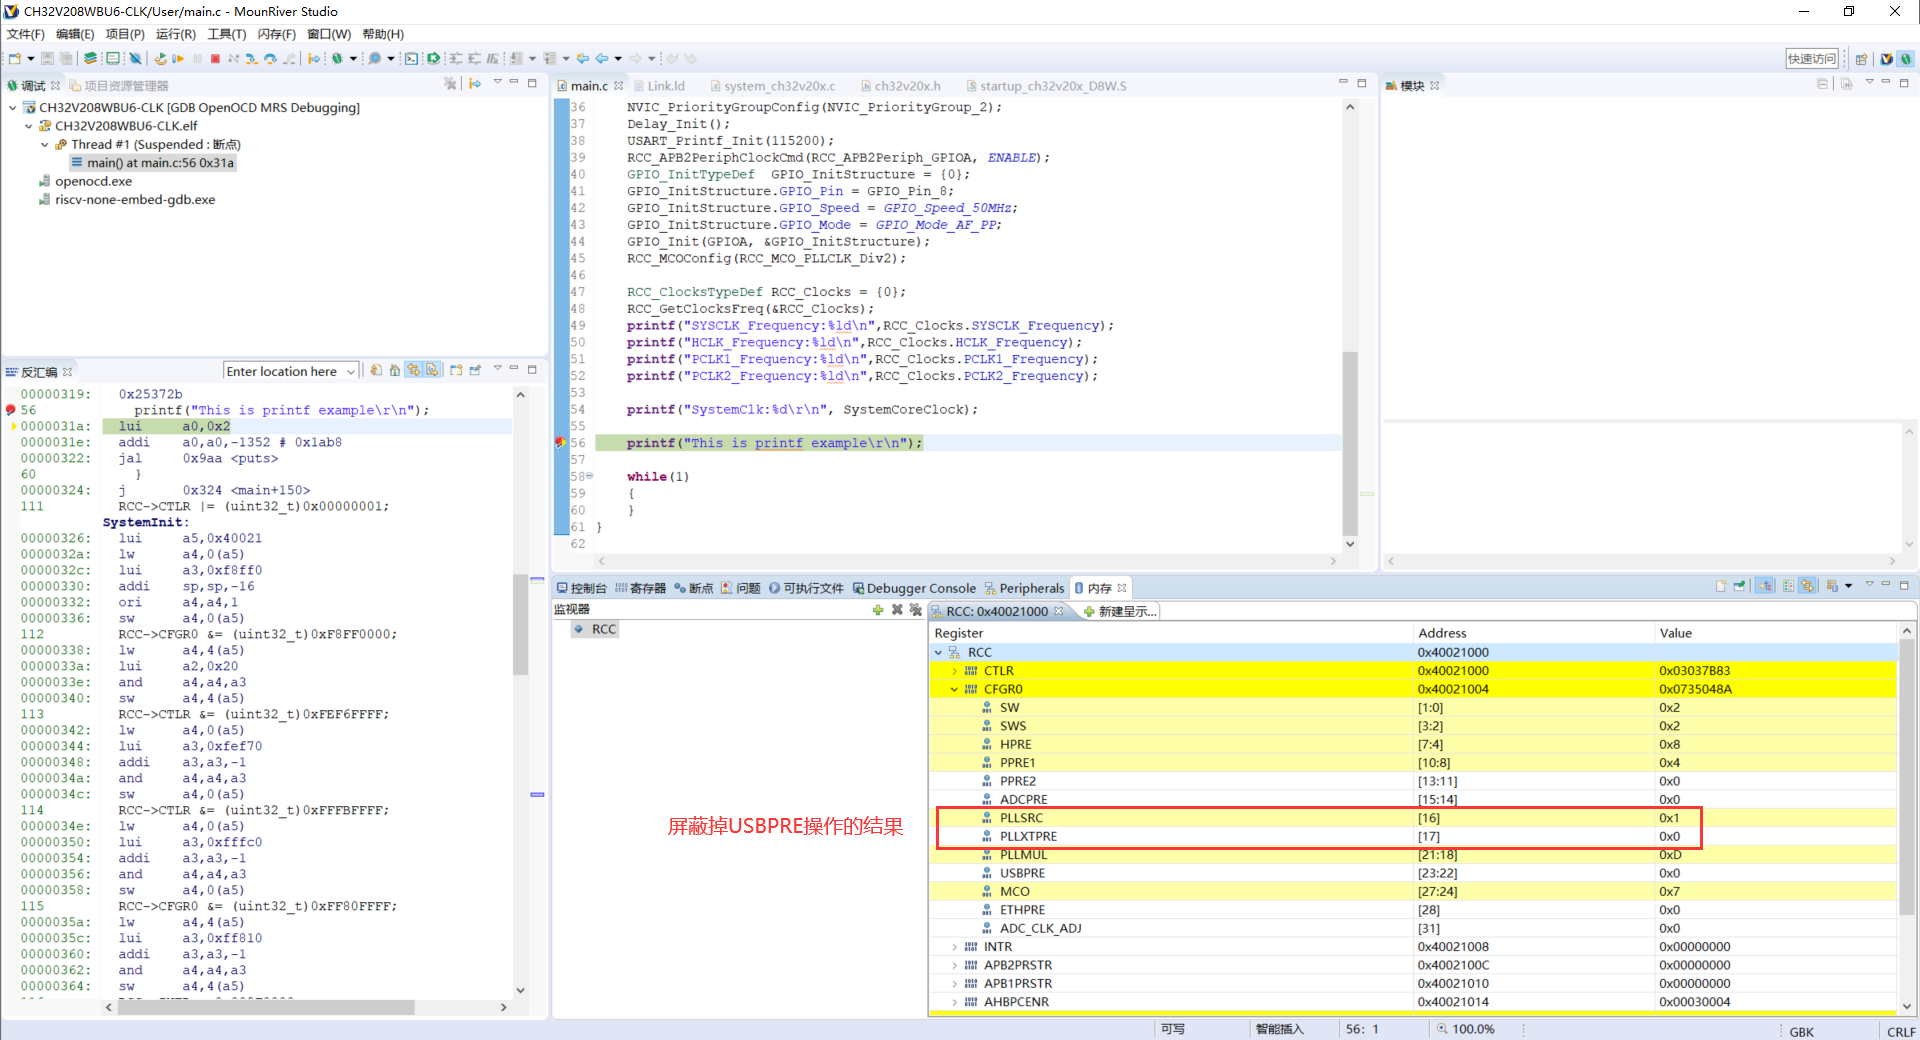Click the Value column header
1920x1040 pixels.
(1675, 633)
